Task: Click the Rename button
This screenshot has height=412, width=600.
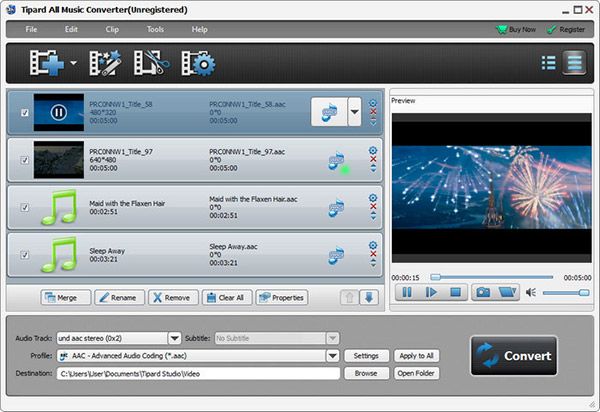Action: (x=120, y=298)
